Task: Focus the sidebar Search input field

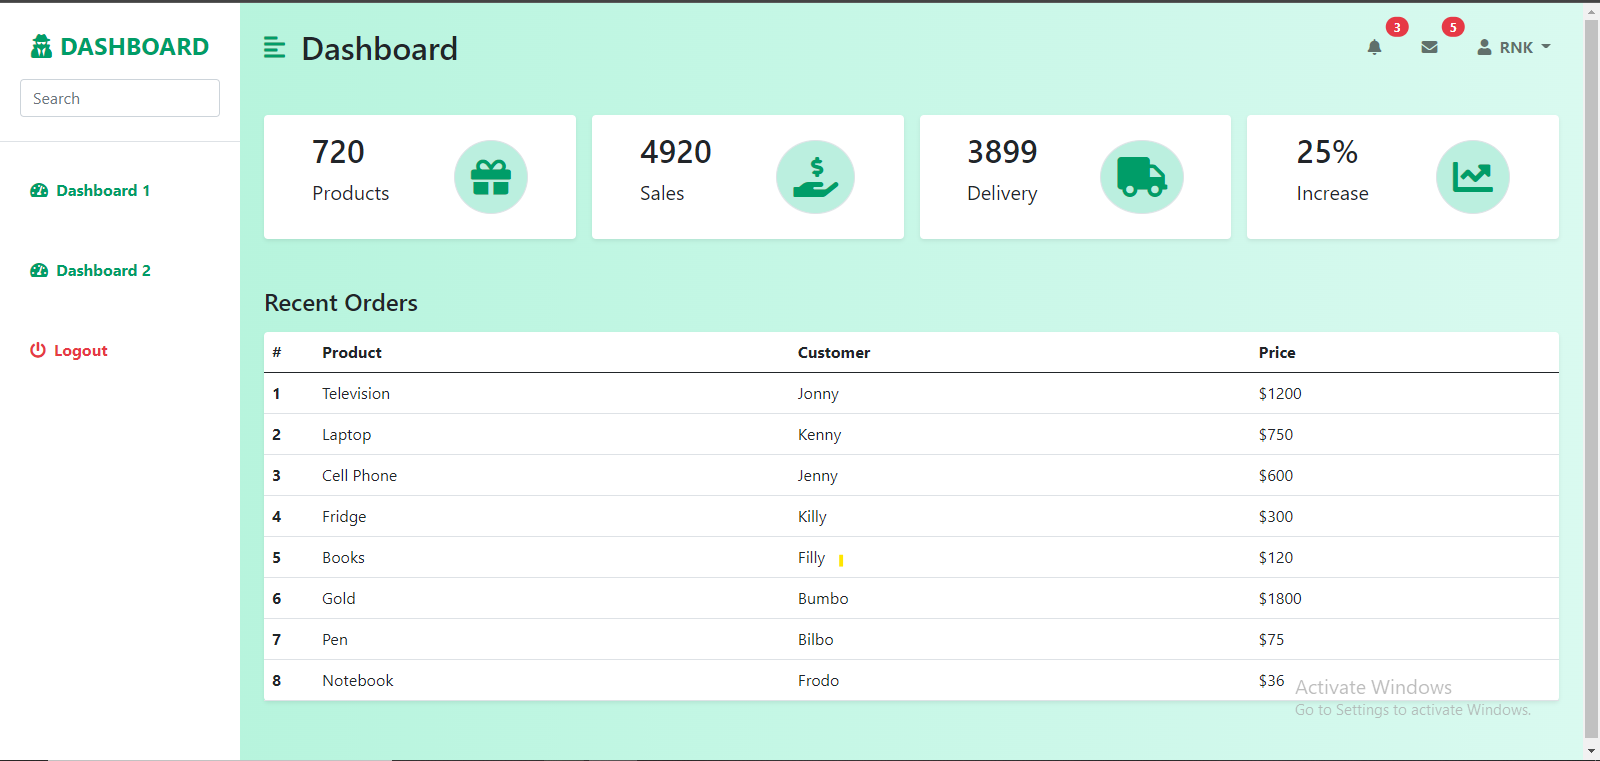Action: click(120, 98)
